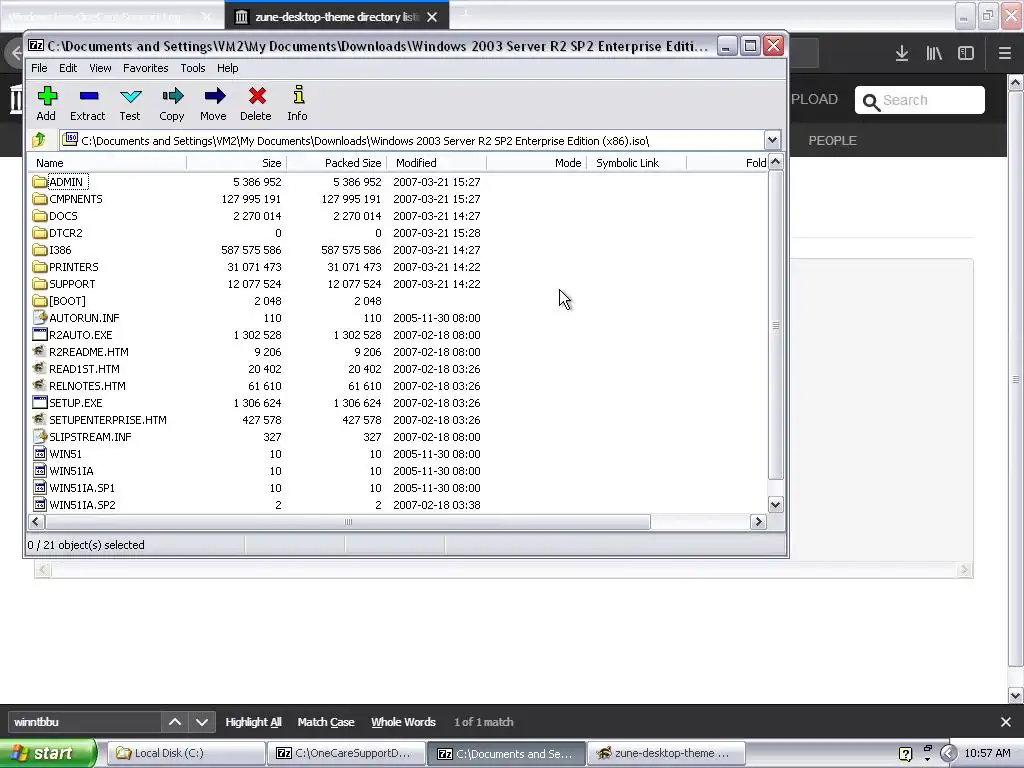The width and height of the screenshot is (1024, 768).
Task: Open the address path dropdown
Action: point(772,140)
